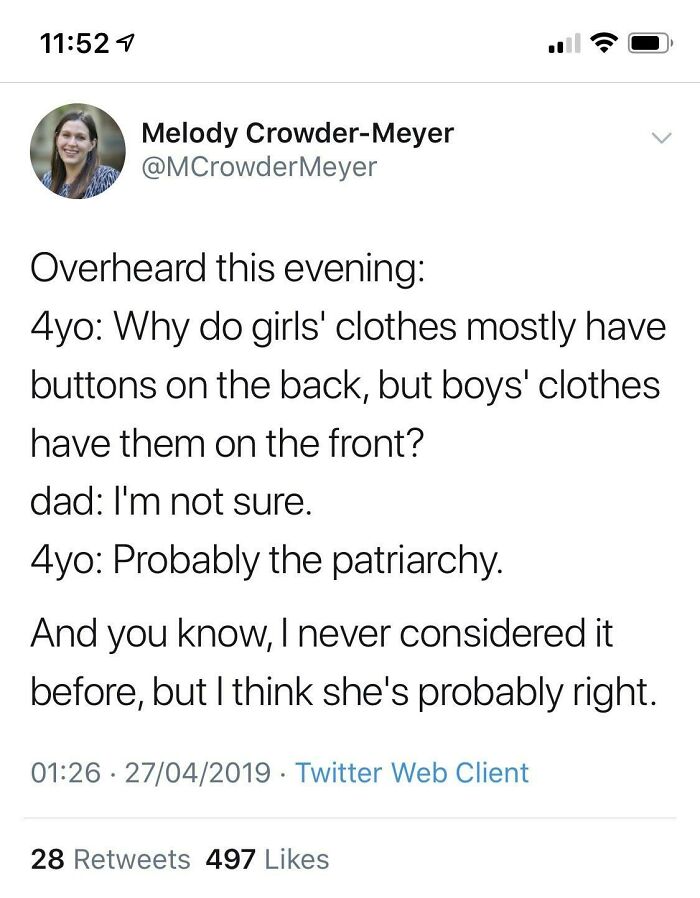Image resolution: width=700 pixels, height=898 pixels.
Task: Tap the Wi-Fi status icon
Action: (605, 43)
